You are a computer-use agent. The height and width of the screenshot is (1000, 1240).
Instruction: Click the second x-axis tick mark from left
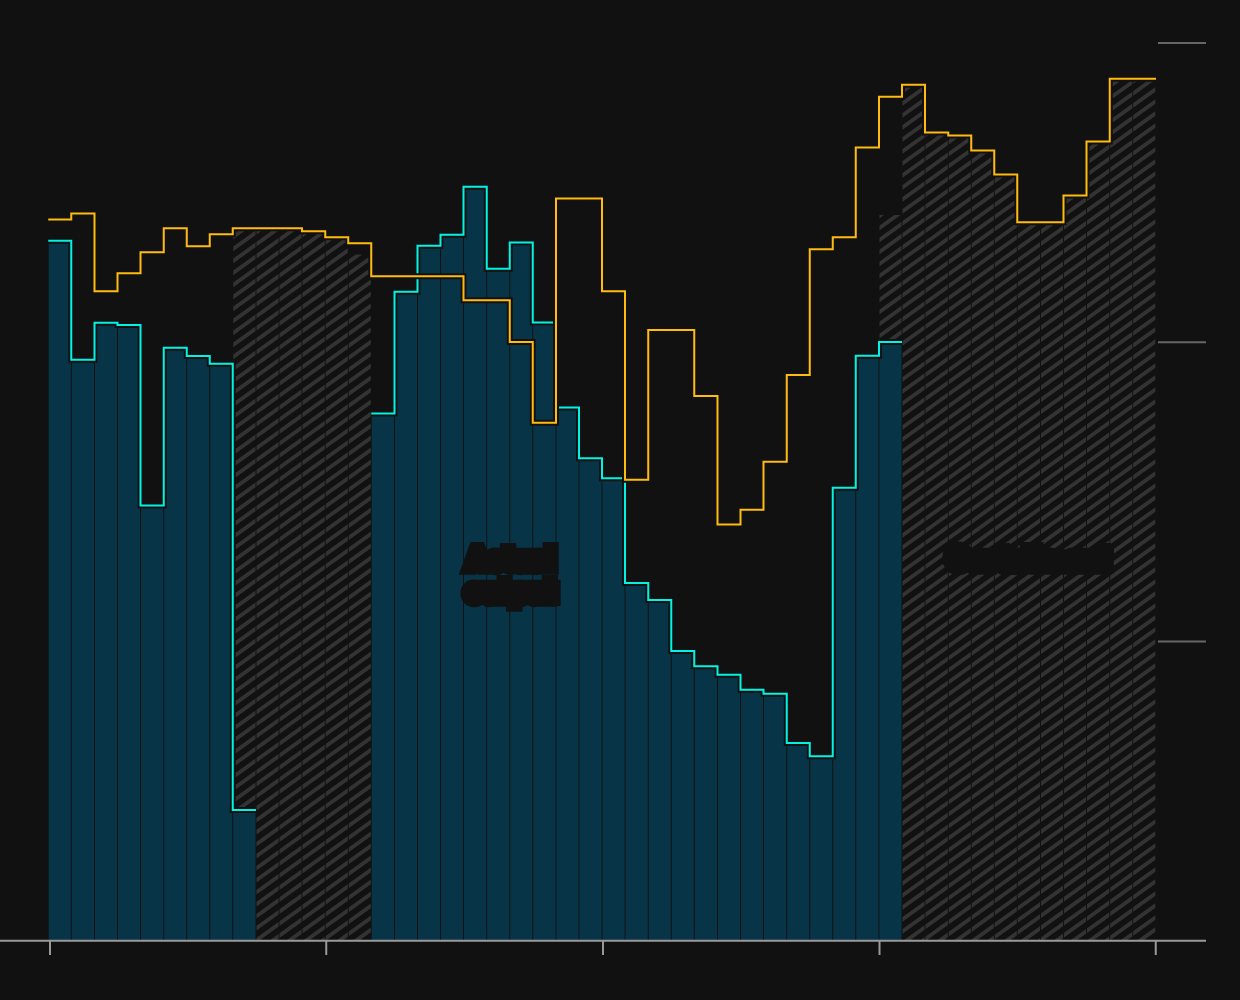[326, 947]
